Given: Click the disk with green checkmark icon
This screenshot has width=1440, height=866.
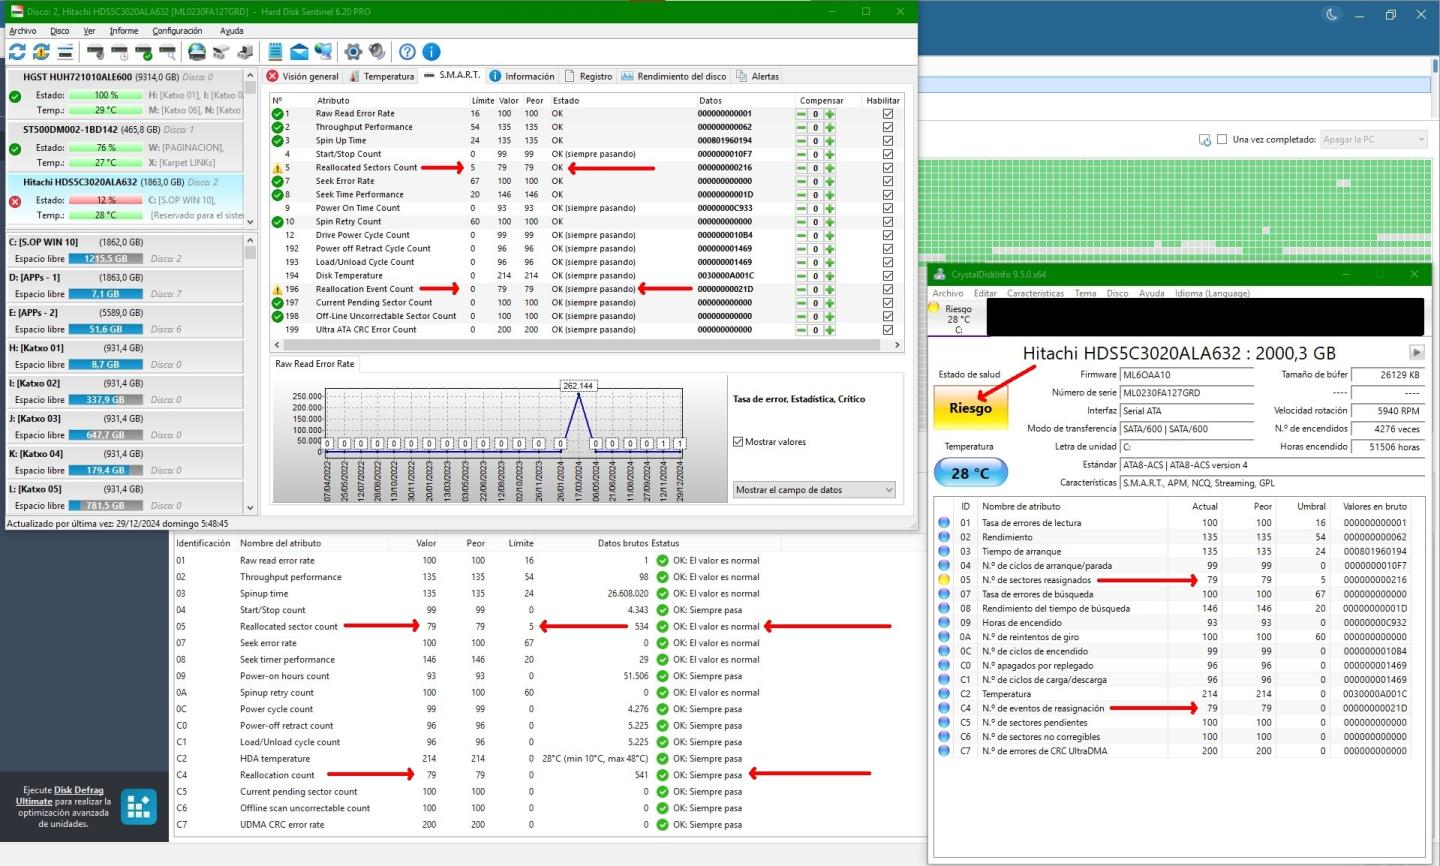Looking at the screenshot, I should pos(143,52).
